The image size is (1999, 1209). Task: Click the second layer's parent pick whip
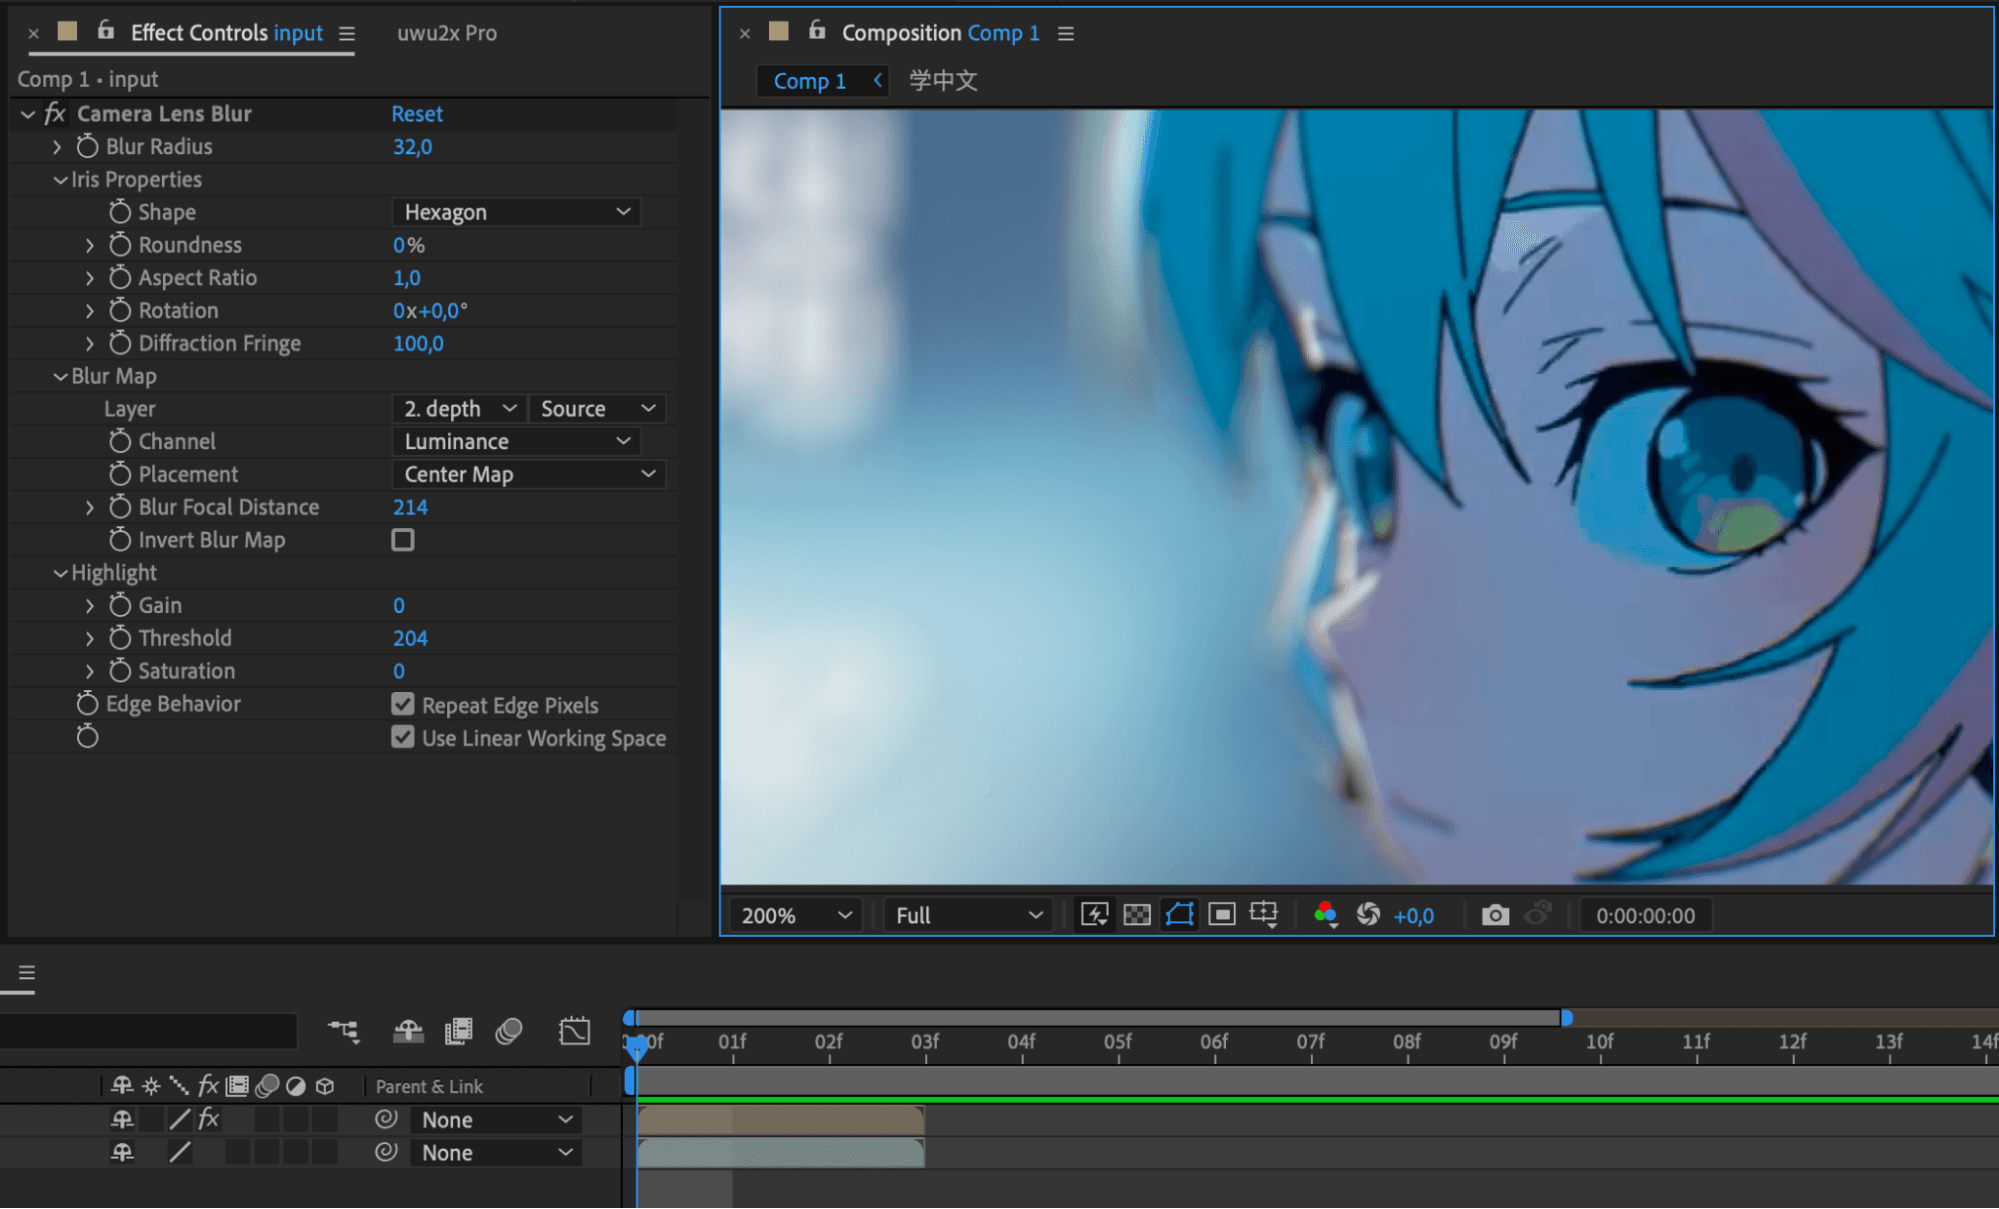[x=386, y=1152]
